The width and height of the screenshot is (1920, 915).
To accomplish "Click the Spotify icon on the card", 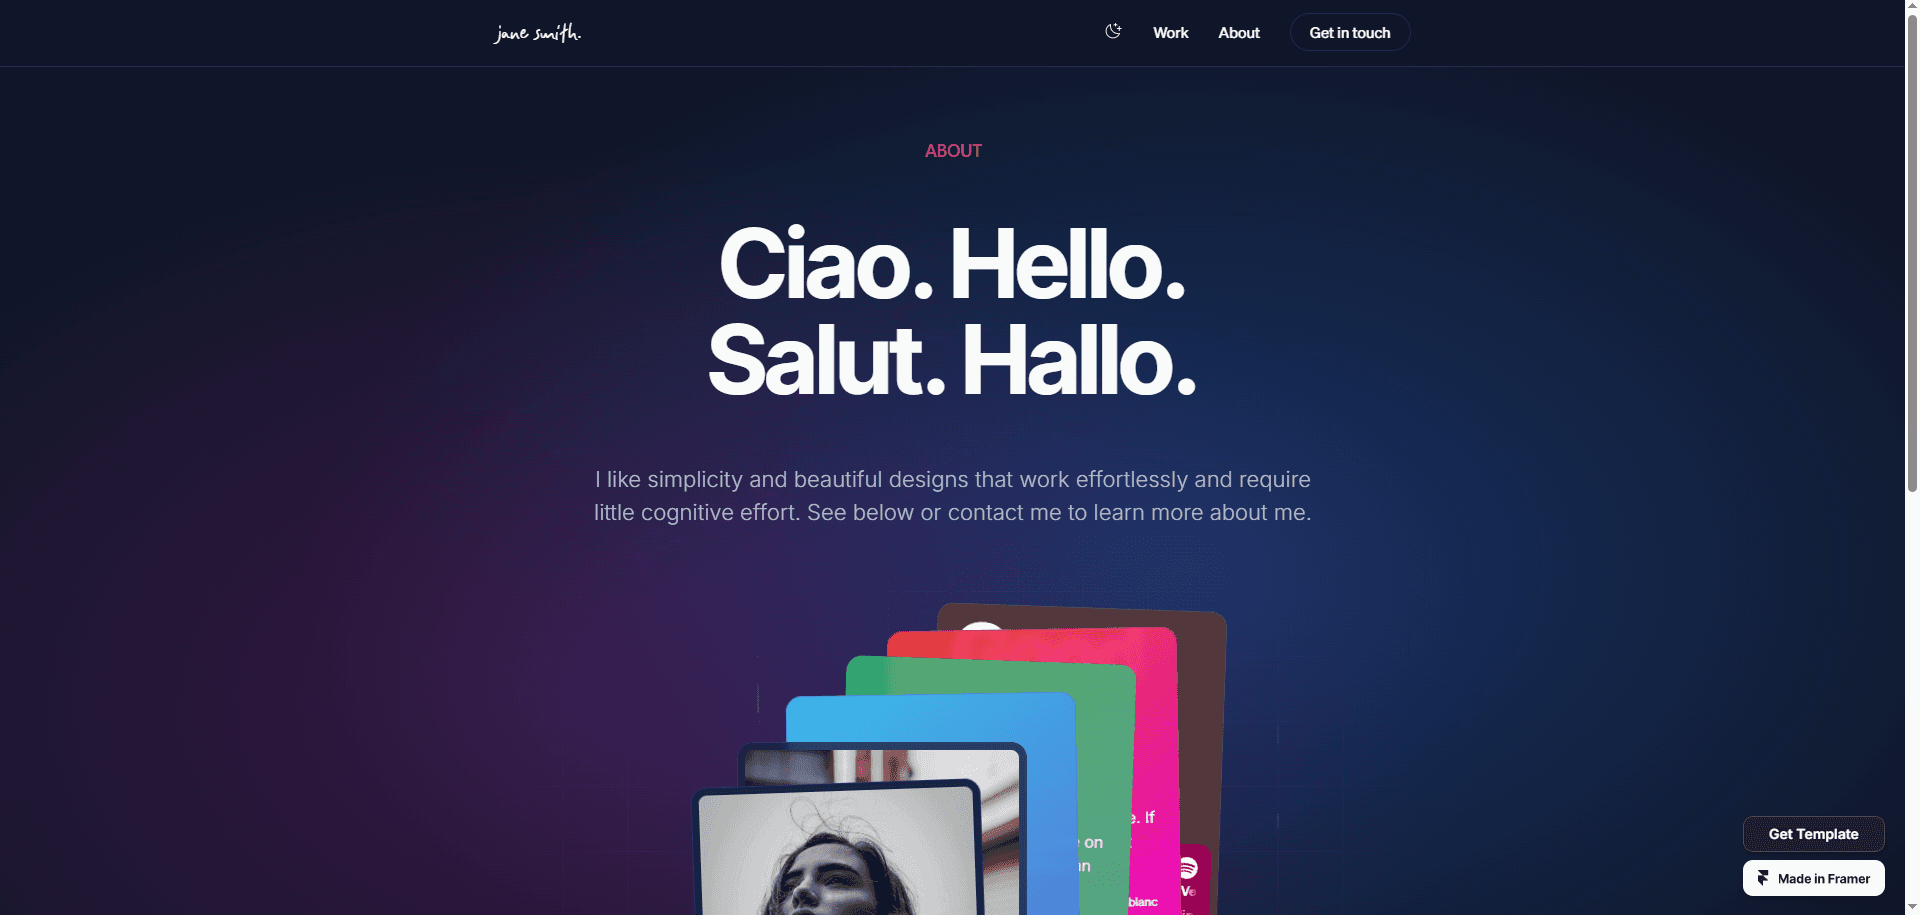I will tap(1187, 868).
